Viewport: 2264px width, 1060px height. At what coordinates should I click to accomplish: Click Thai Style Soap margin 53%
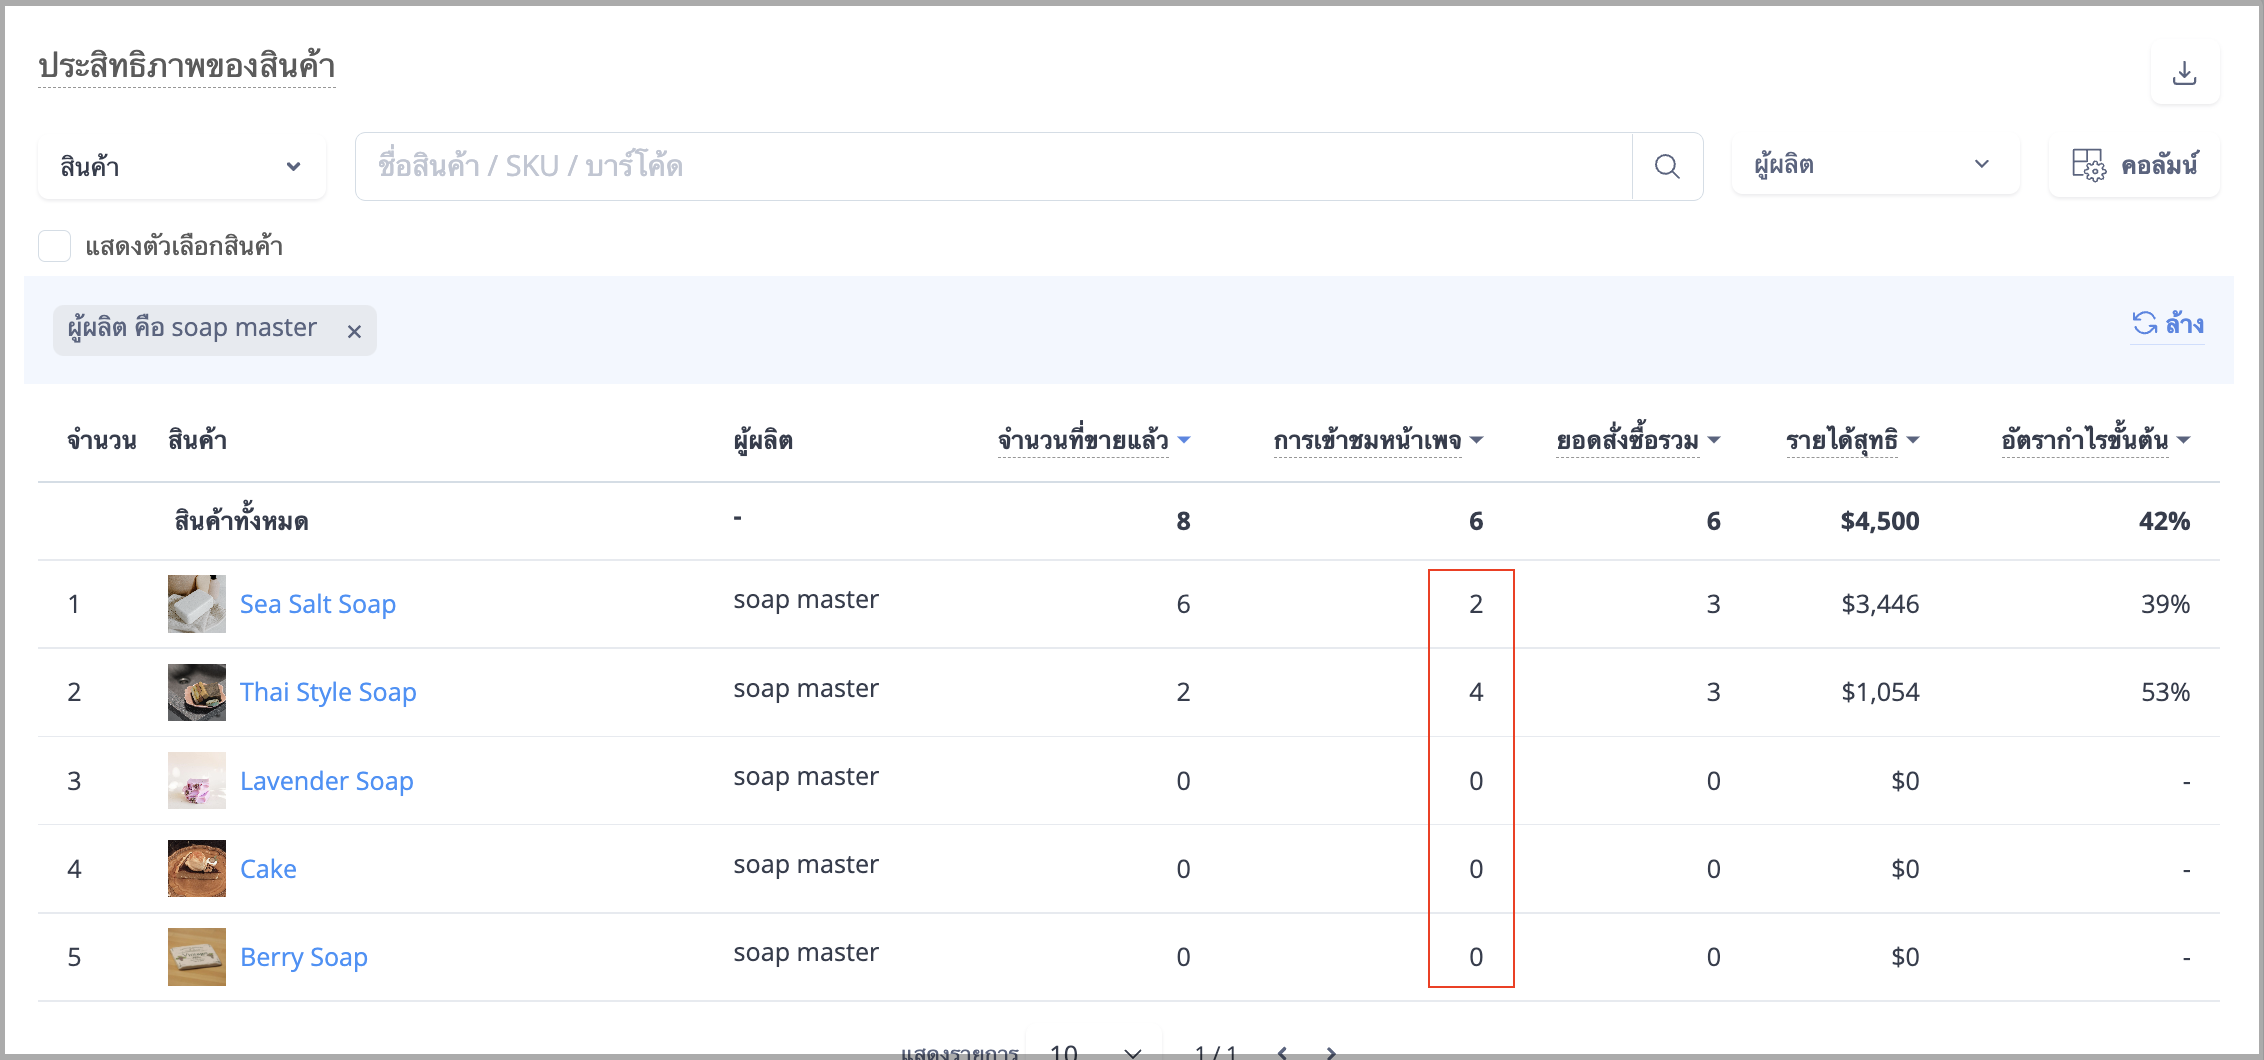click(x=2165, y=692)
